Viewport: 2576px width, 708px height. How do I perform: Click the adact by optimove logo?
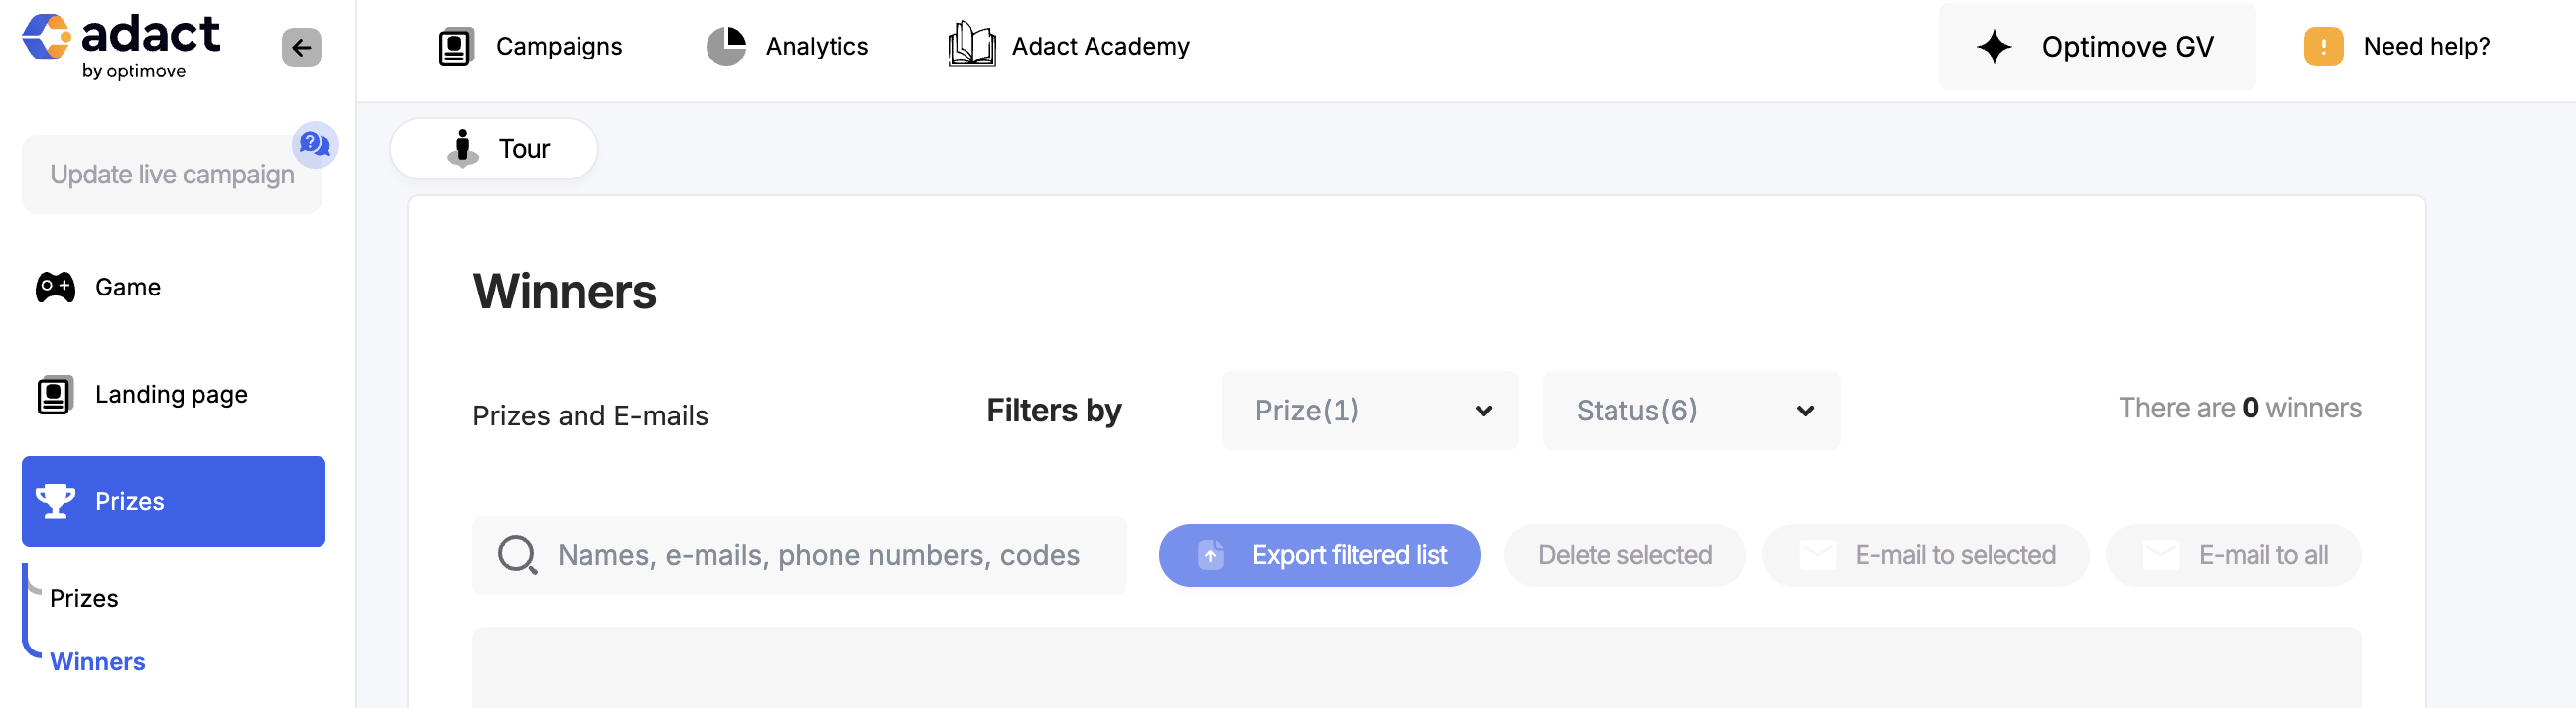(x=121, y=47)
